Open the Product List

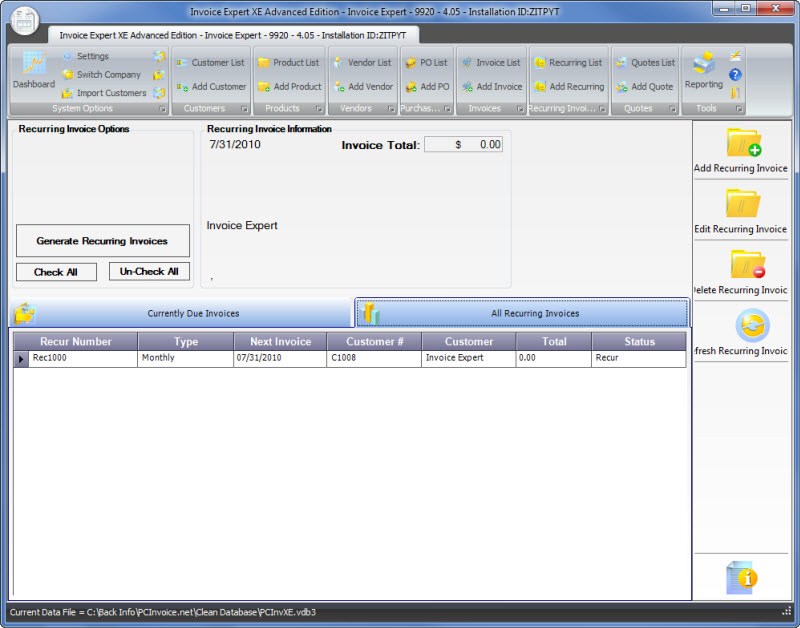click(x=288, y=63)
